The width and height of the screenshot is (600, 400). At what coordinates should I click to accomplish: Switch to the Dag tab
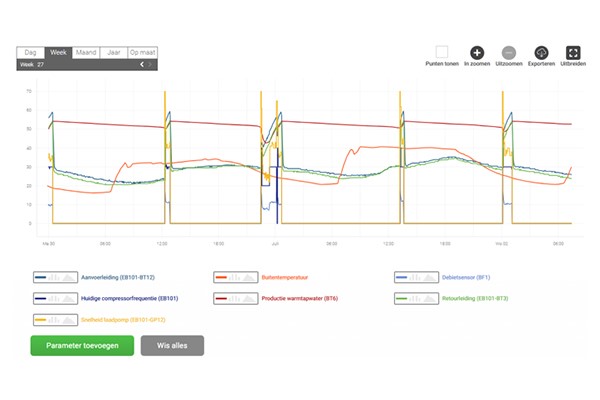point(31,52)
